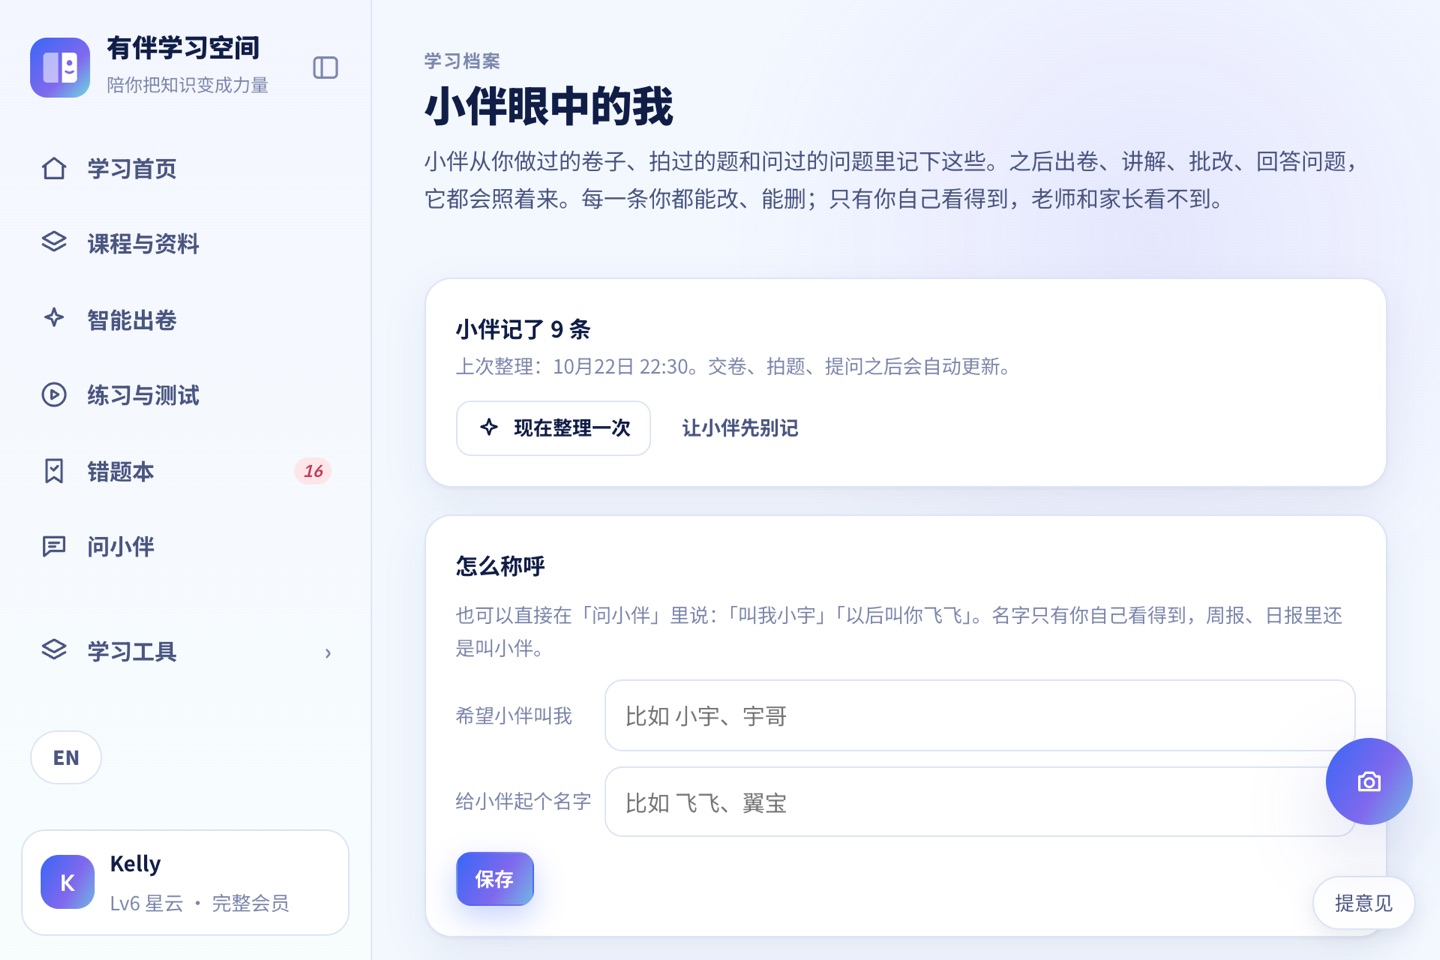
Task: Click the play icon beside 练习与测试
Action: [54, 395]
